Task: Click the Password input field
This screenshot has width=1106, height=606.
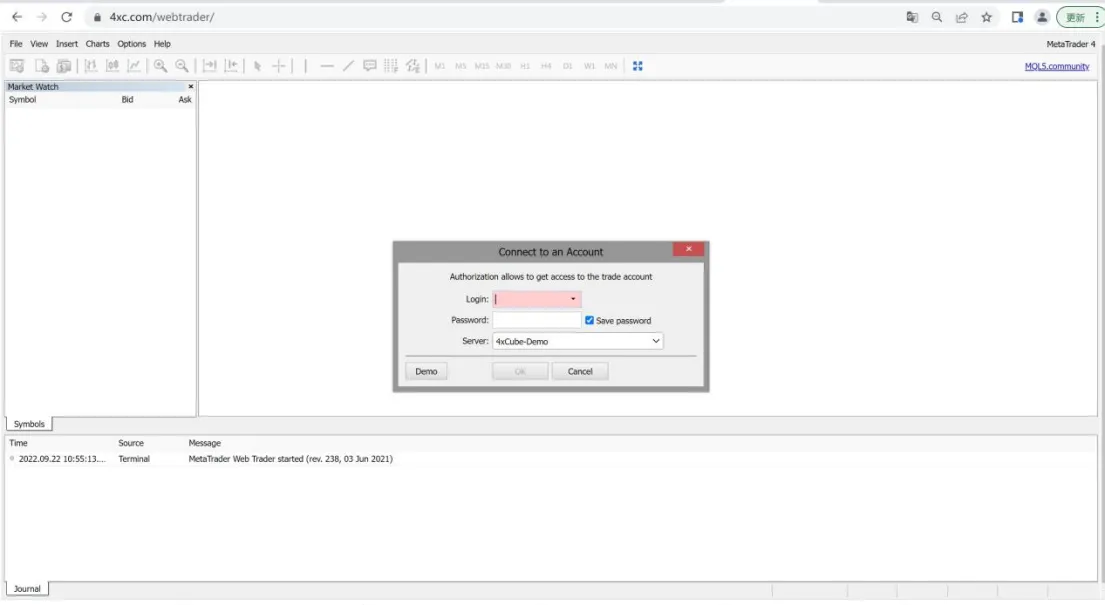Action: click(537, 320)
